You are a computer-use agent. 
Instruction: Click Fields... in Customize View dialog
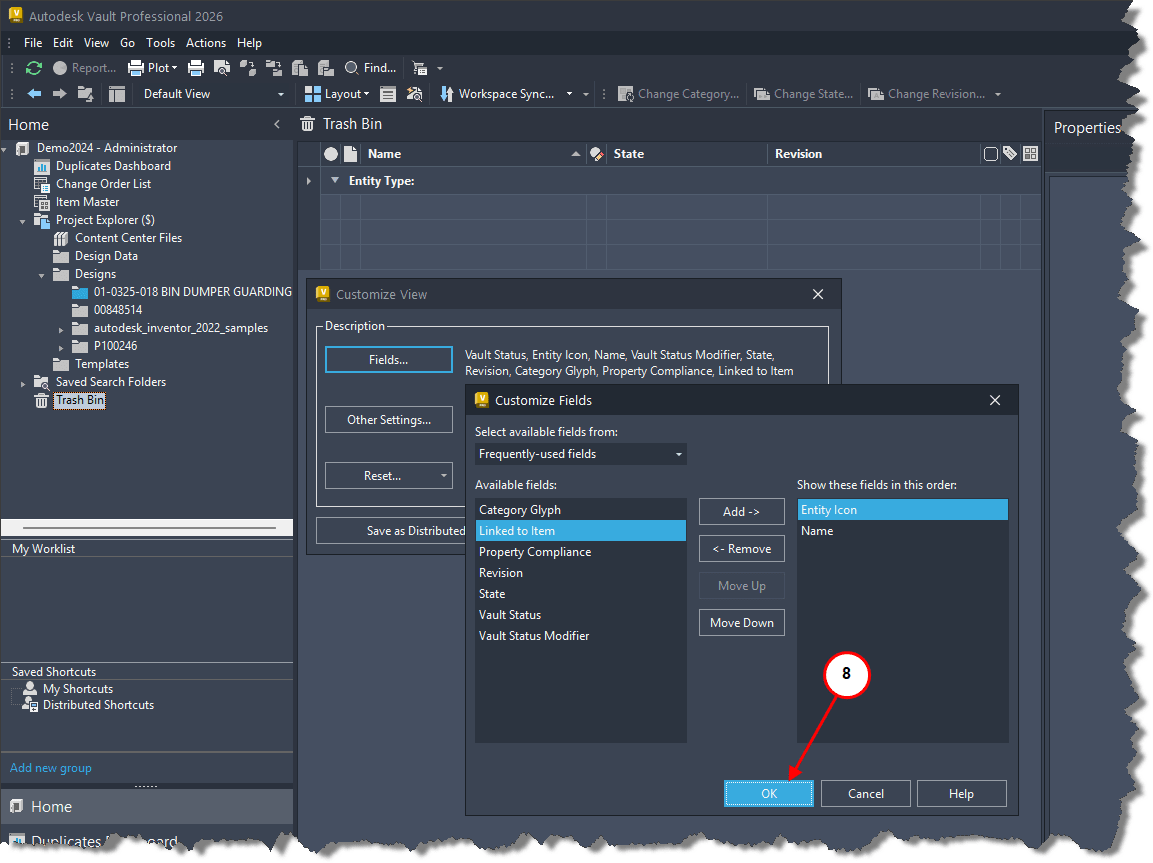[388, 359]
